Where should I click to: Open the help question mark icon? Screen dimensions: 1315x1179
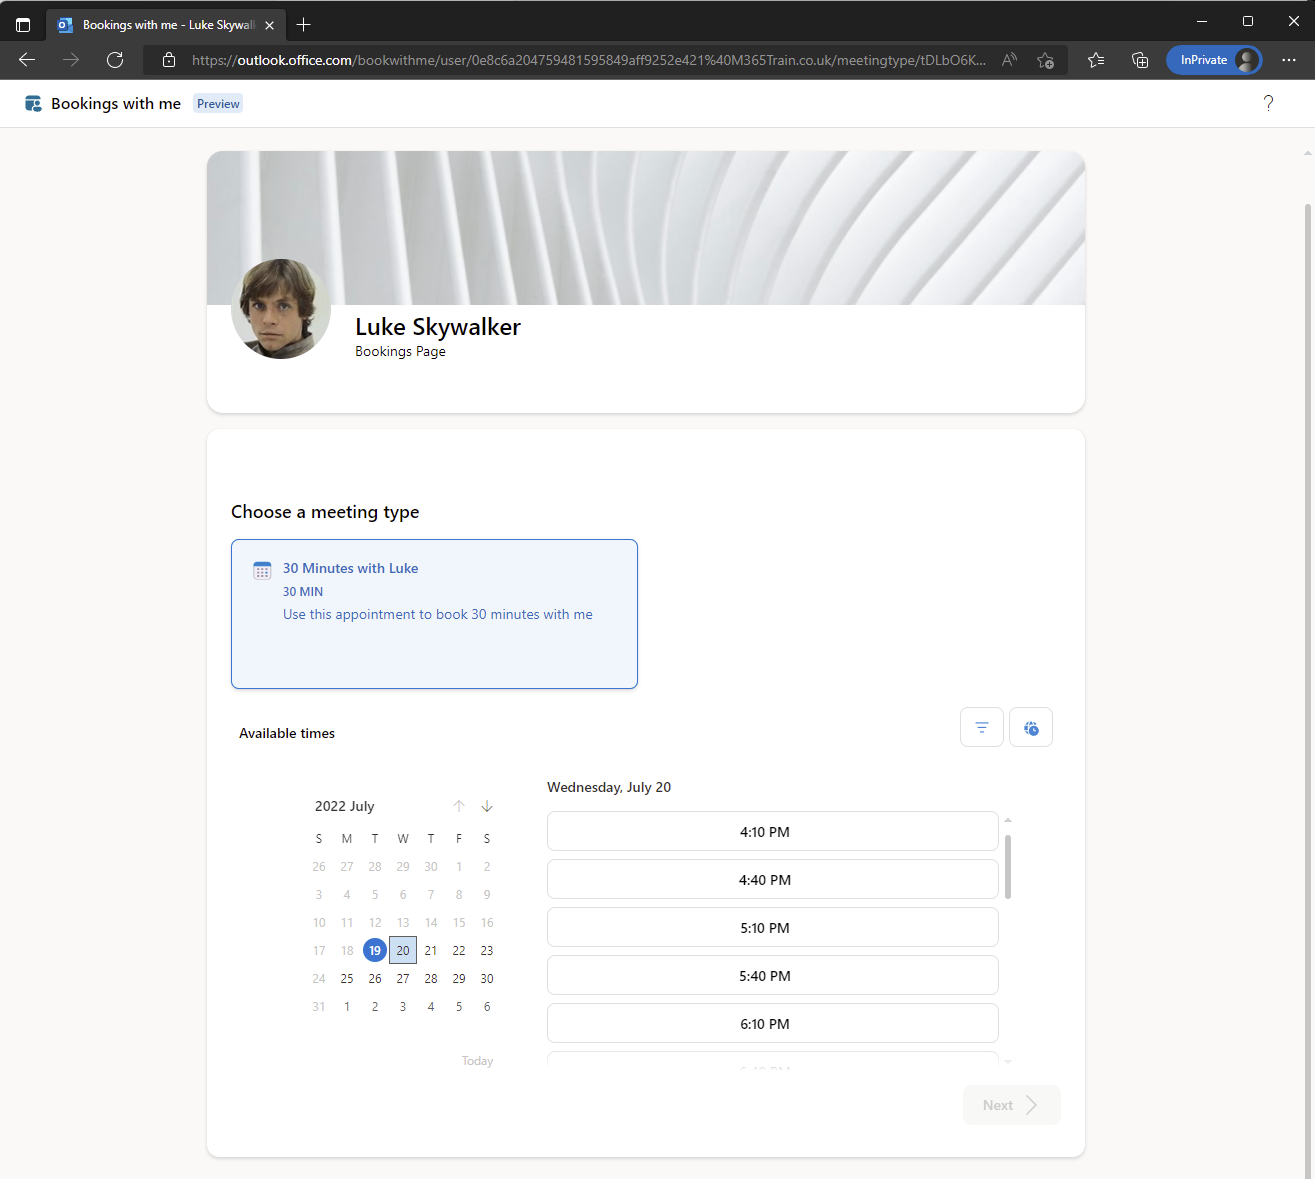(1268, 103)
